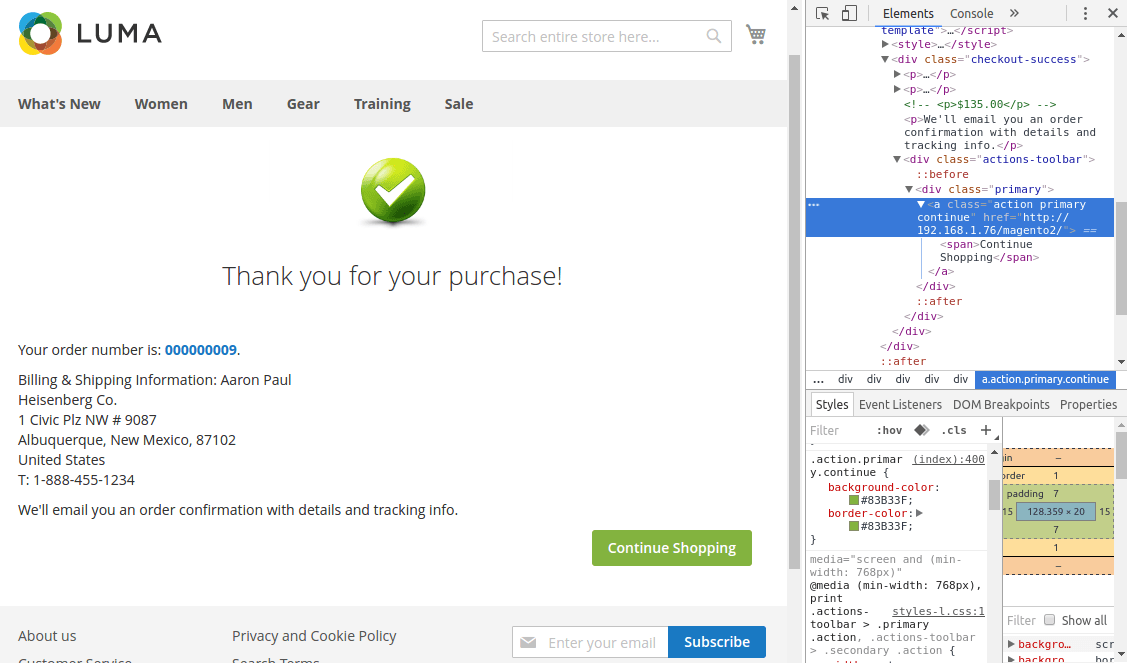Screen dimensions: 1127x663
Task: Click the Subscribe button
Action: 717,642
